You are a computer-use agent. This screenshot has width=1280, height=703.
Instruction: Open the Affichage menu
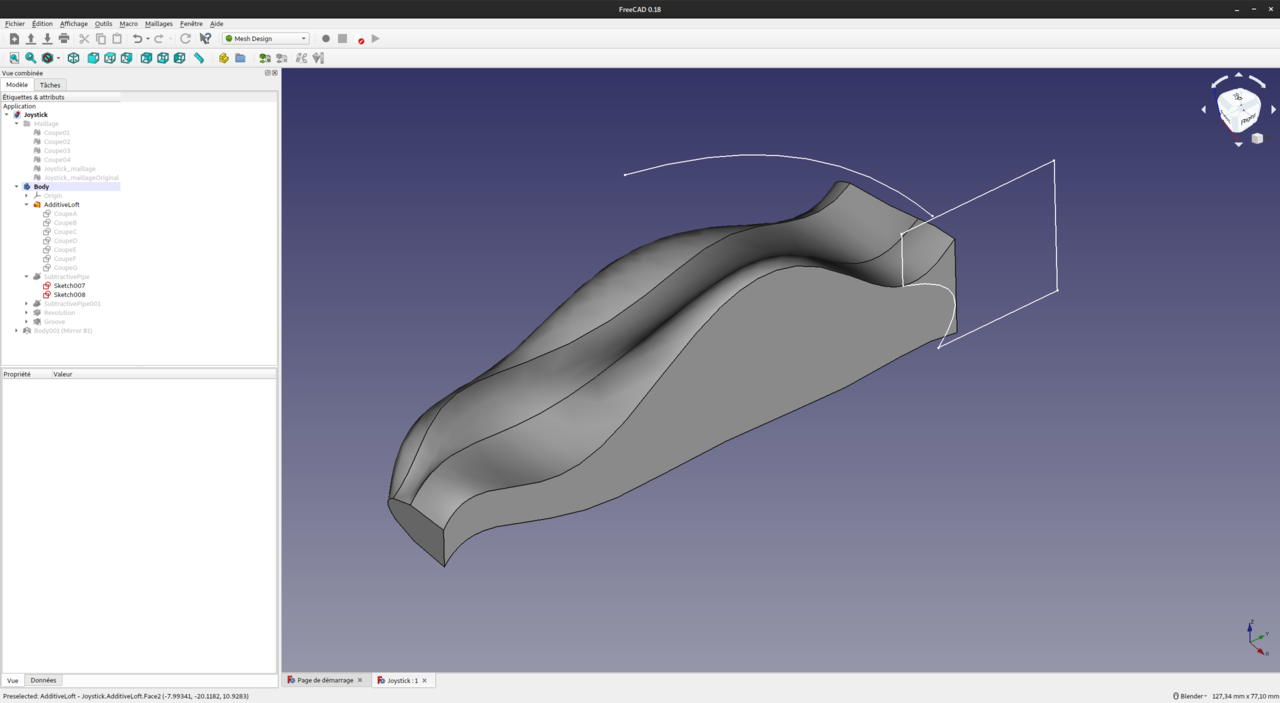click(74, 24)
